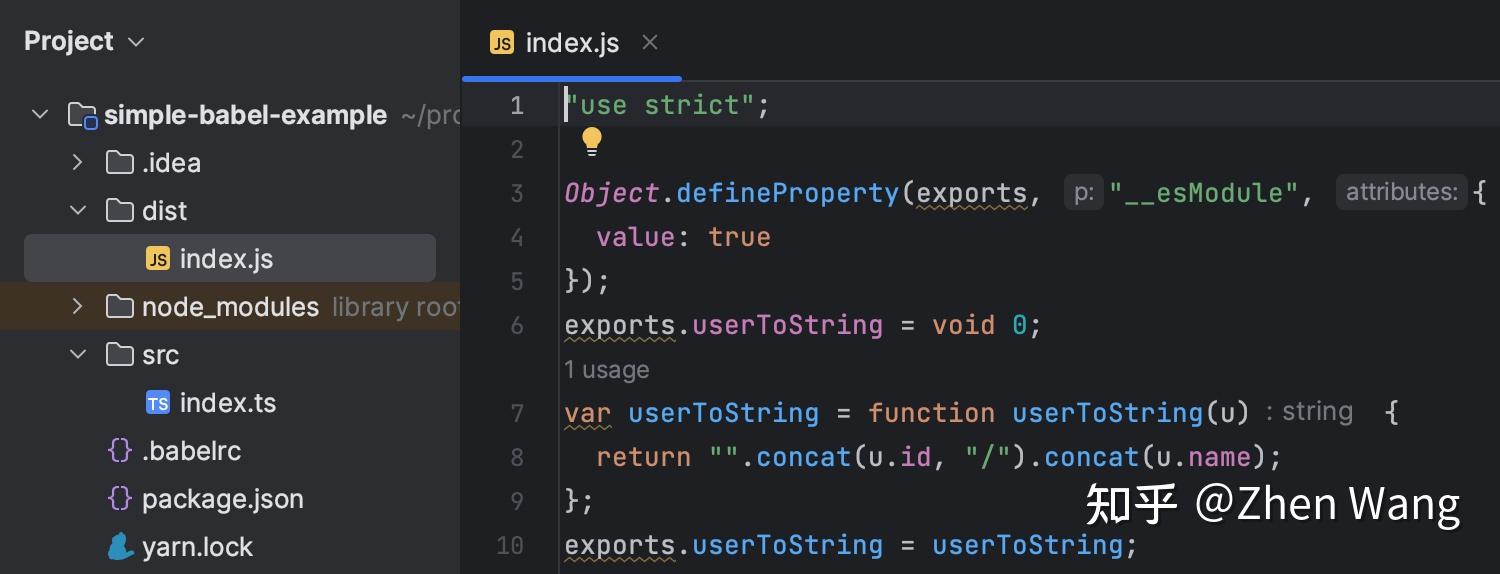Click the JS icon on the index.js tab
The height and width of the screenshot is (574, 1500).
click(502, 43)
